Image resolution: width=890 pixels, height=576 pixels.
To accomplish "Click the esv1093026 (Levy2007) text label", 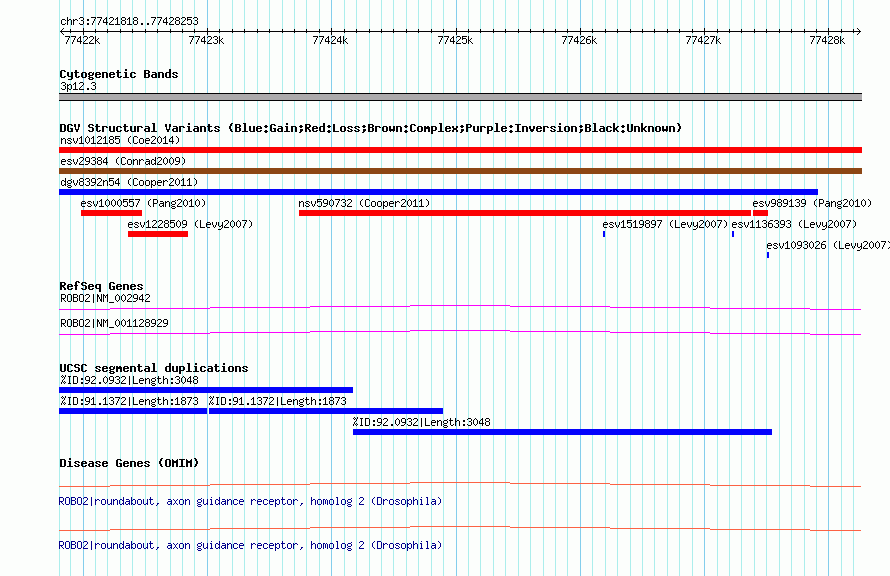I will [828, 245].
